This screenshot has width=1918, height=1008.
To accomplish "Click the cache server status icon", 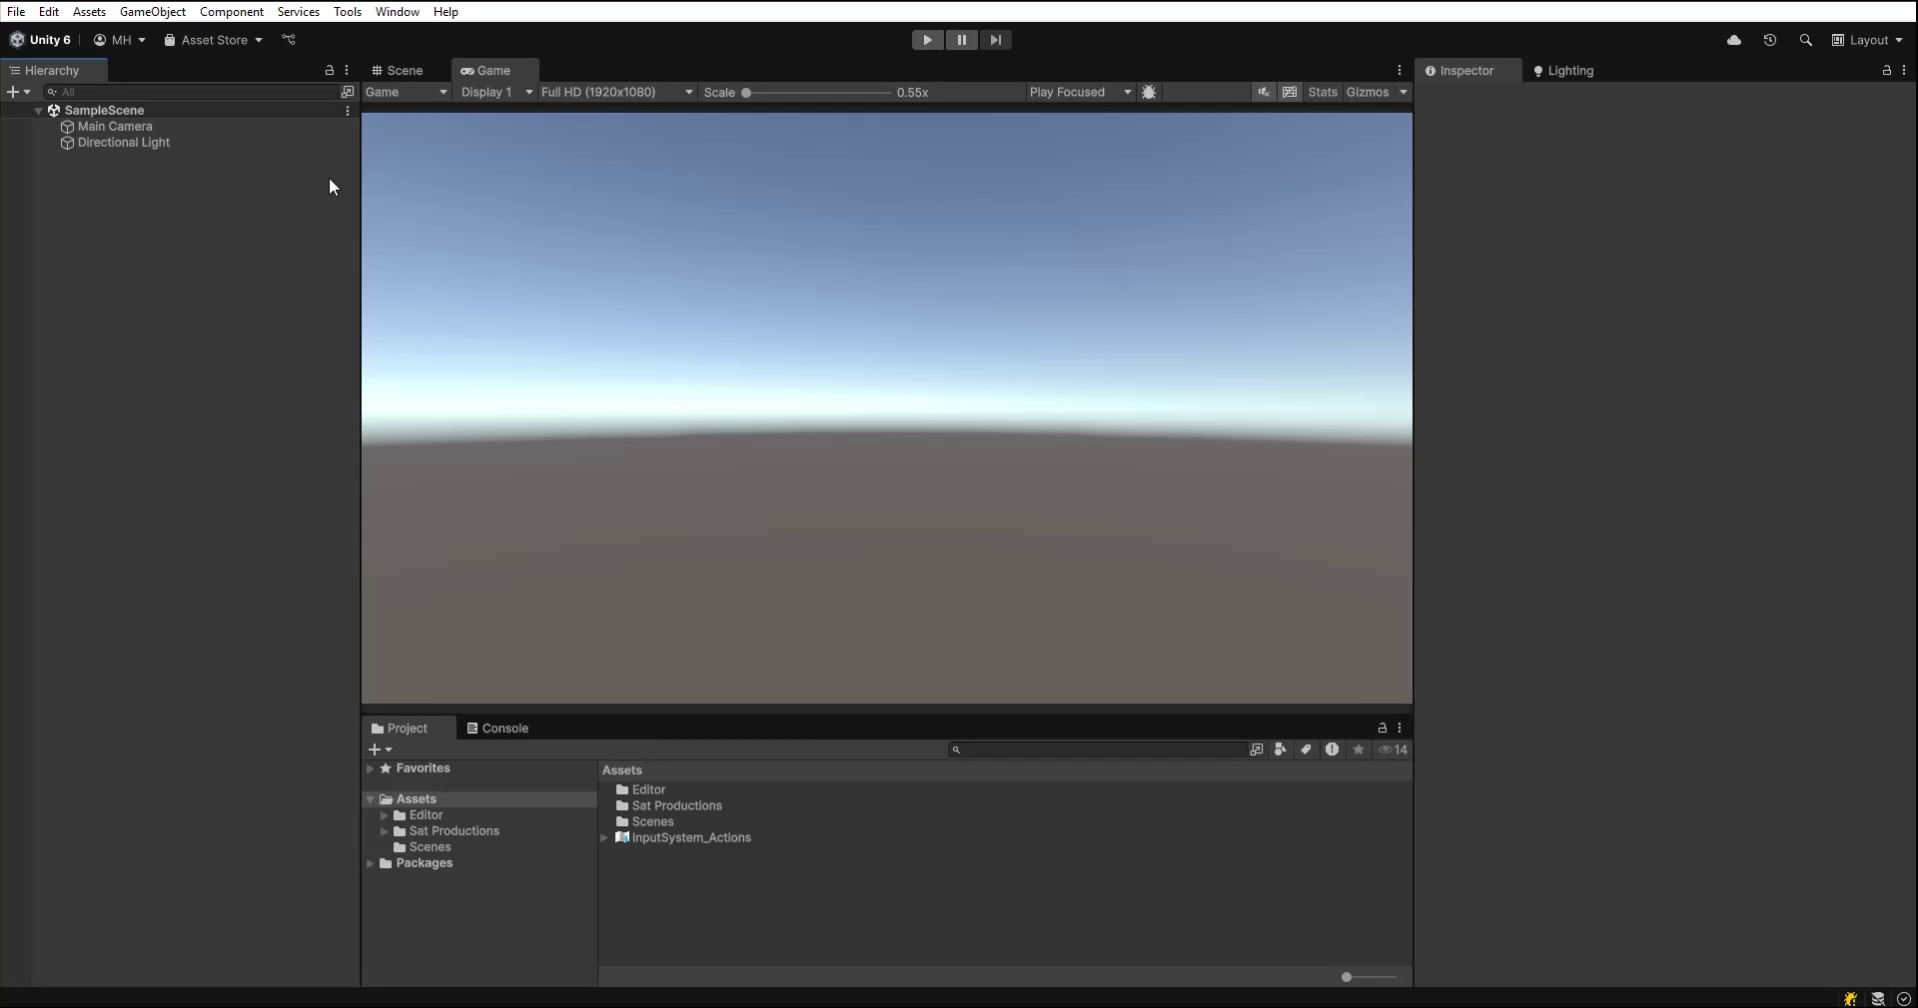I will [1878, 998].
